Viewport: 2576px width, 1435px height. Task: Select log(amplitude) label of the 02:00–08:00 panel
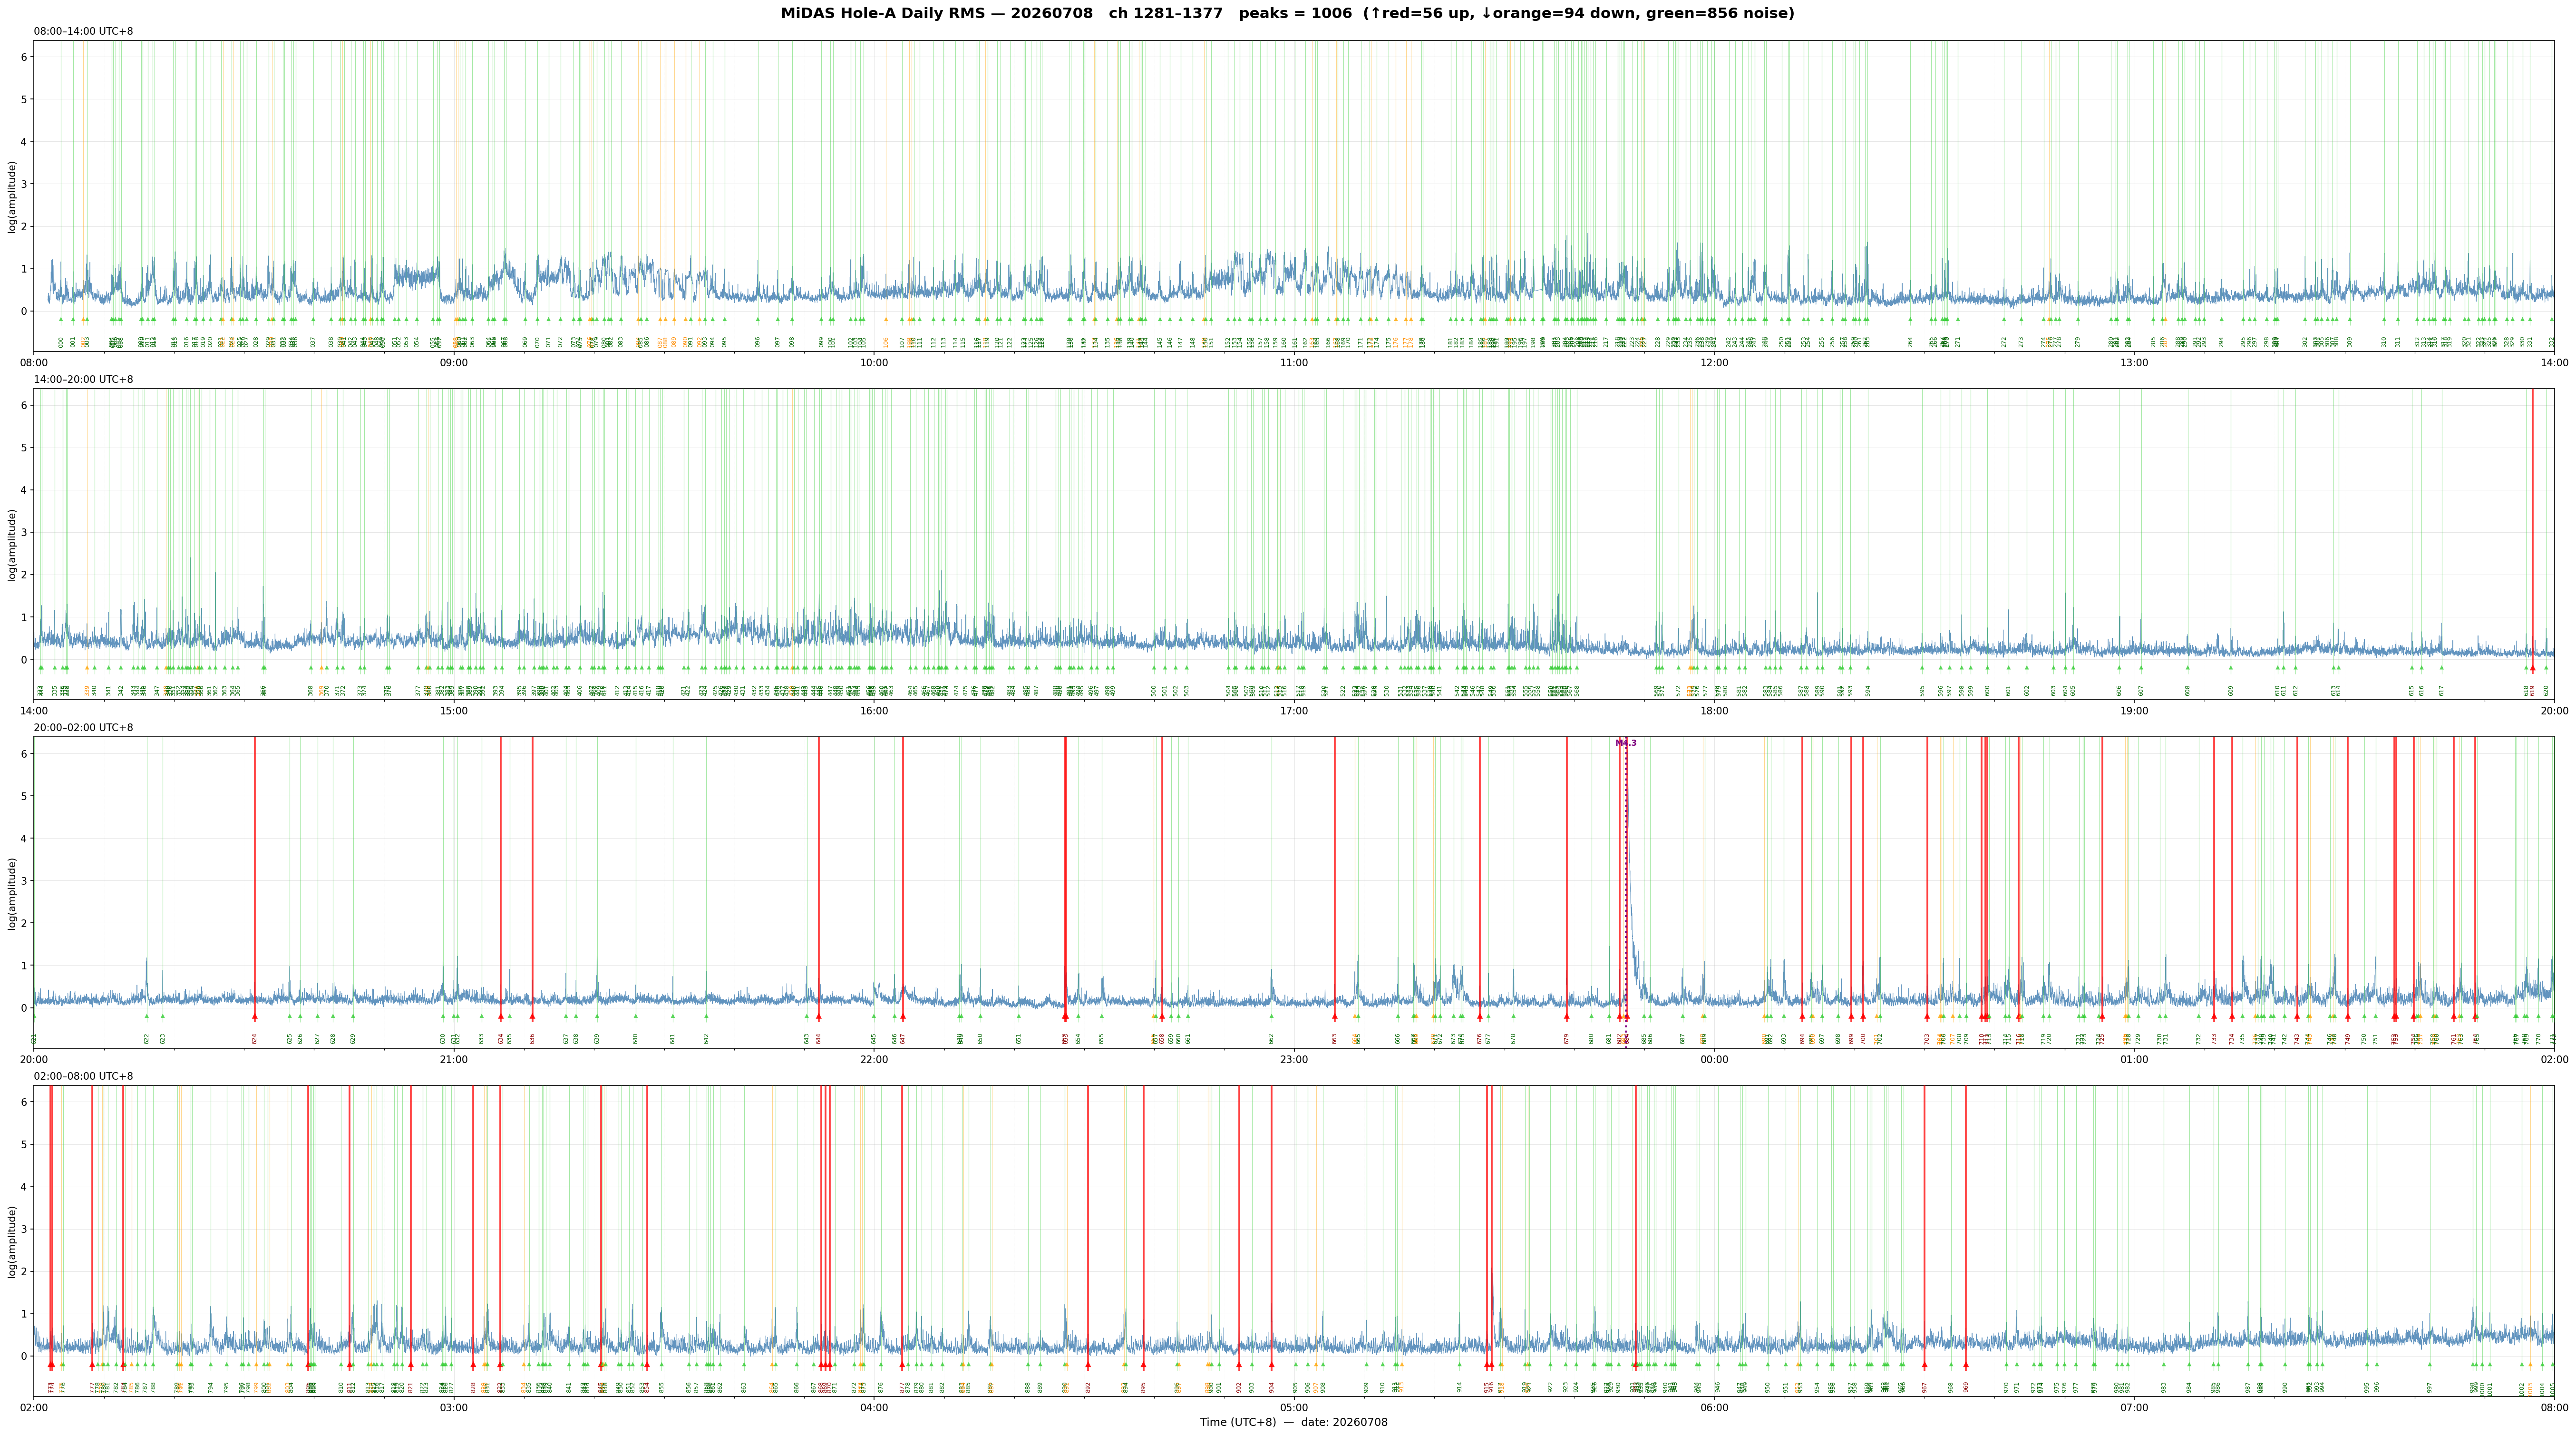coord(13,1242)
